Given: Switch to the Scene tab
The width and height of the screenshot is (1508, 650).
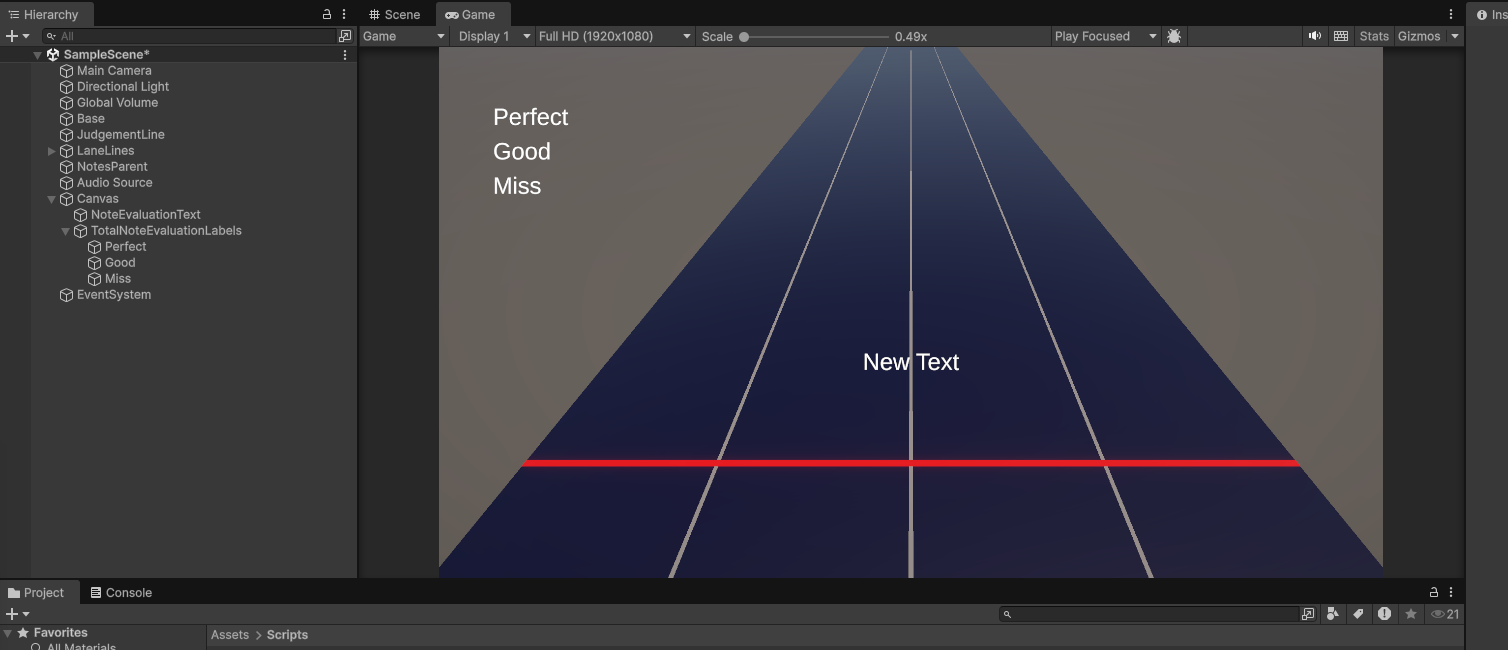Looking at the screenshot, I should (394, 14).
